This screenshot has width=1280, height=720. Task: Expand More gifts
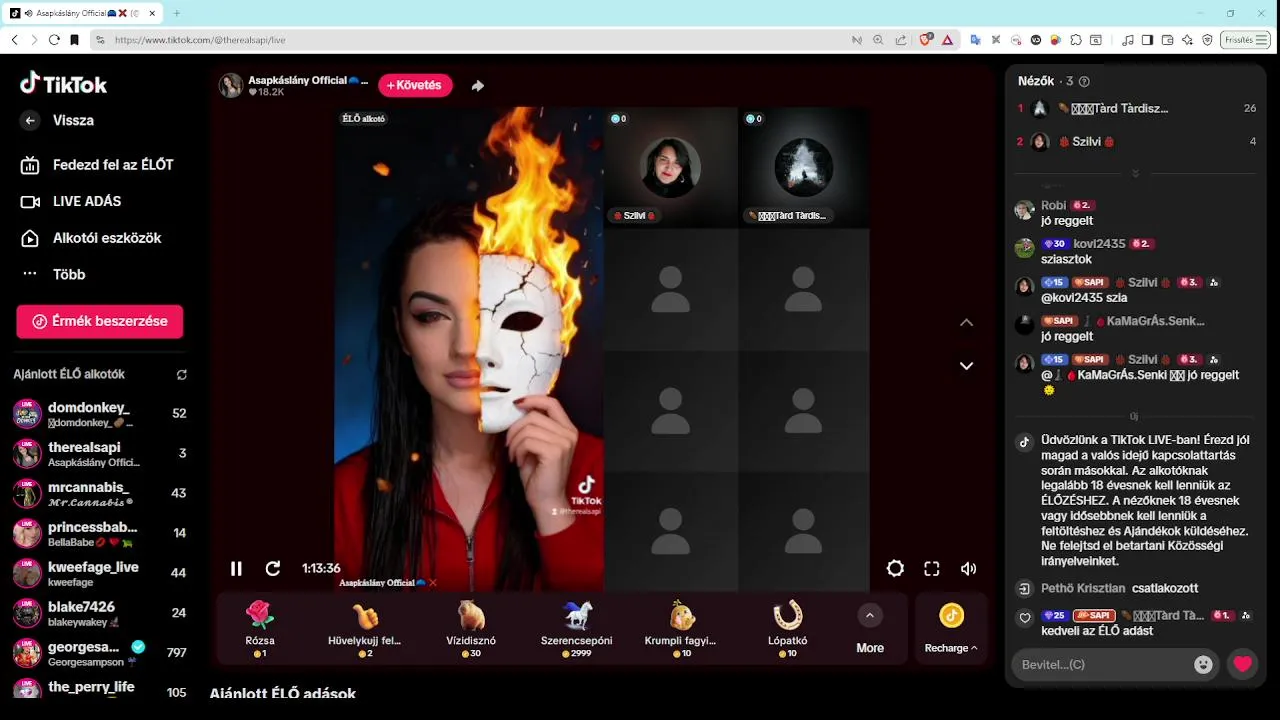(870, 629)
